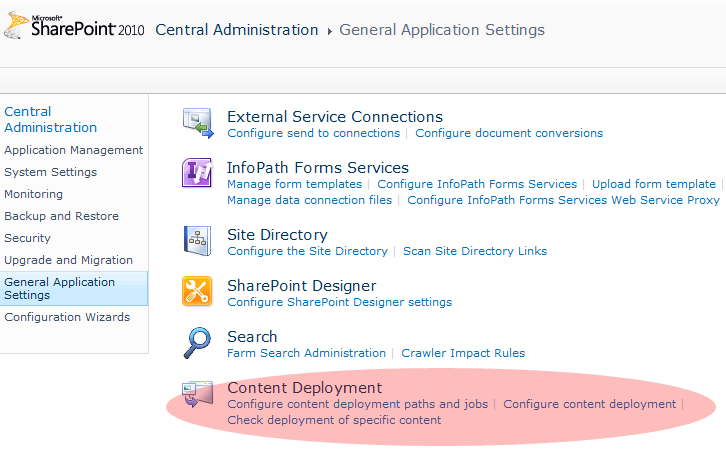This screenshot has width=726, height=449.
Task: Open Farm Search Administration link
Action: [x=306, y=353]
